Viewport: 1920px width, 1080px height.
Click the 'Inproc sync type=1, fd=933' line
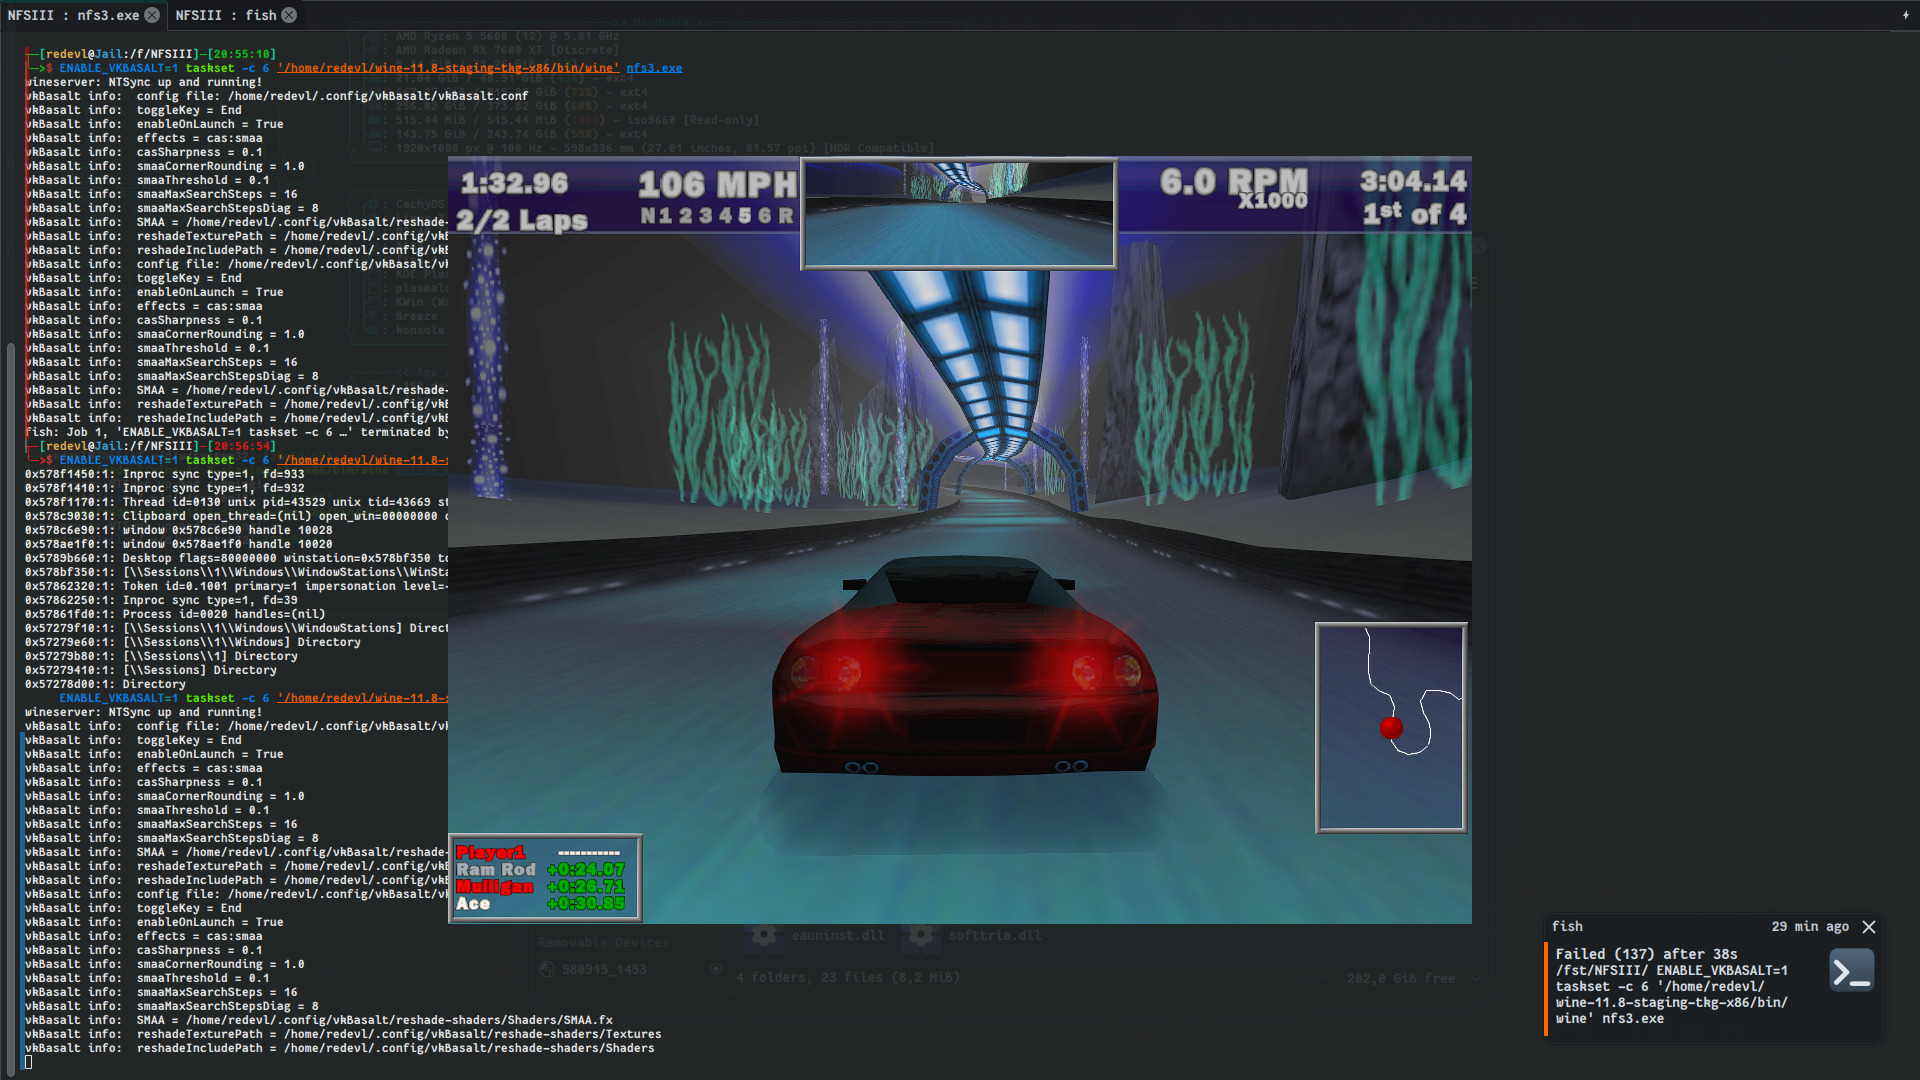tap(165, 474)
